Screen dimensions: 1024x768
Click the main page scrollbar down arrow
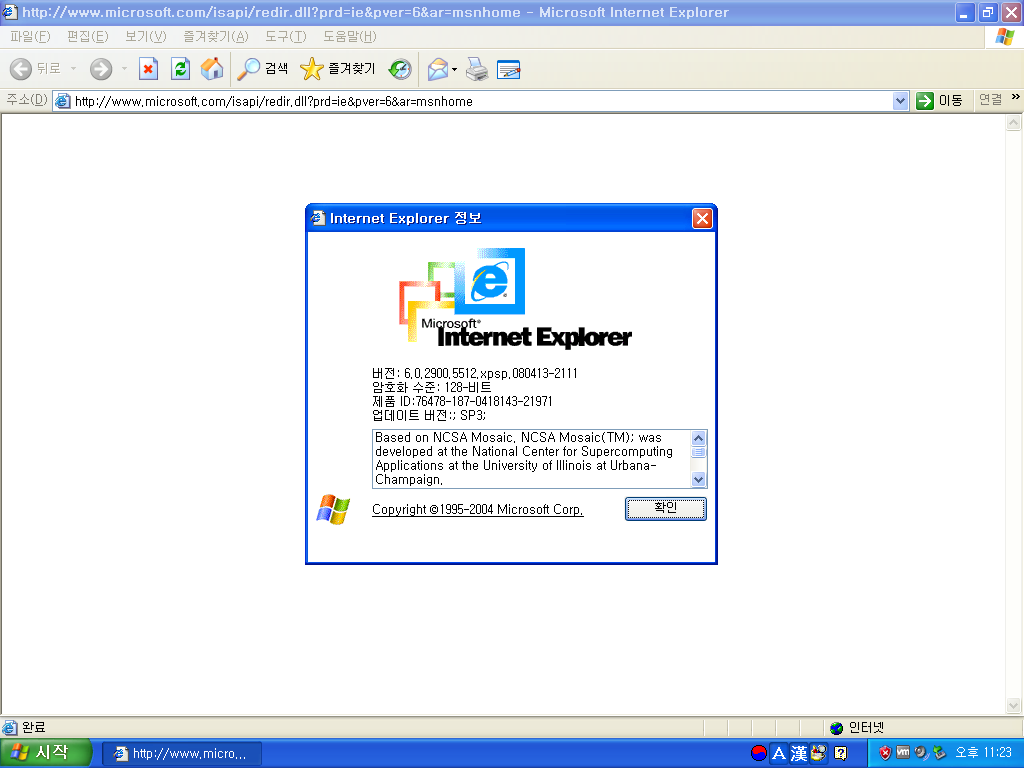(x=1014, y=705)
